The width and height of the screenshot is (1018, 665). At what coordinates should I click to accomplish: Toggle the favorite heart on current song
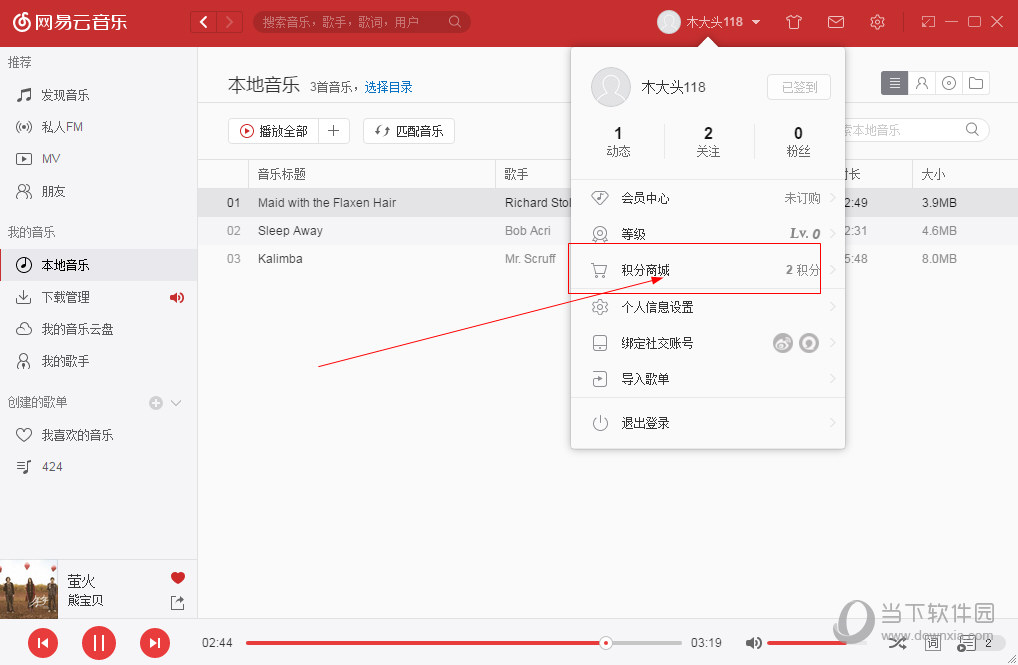177,577
